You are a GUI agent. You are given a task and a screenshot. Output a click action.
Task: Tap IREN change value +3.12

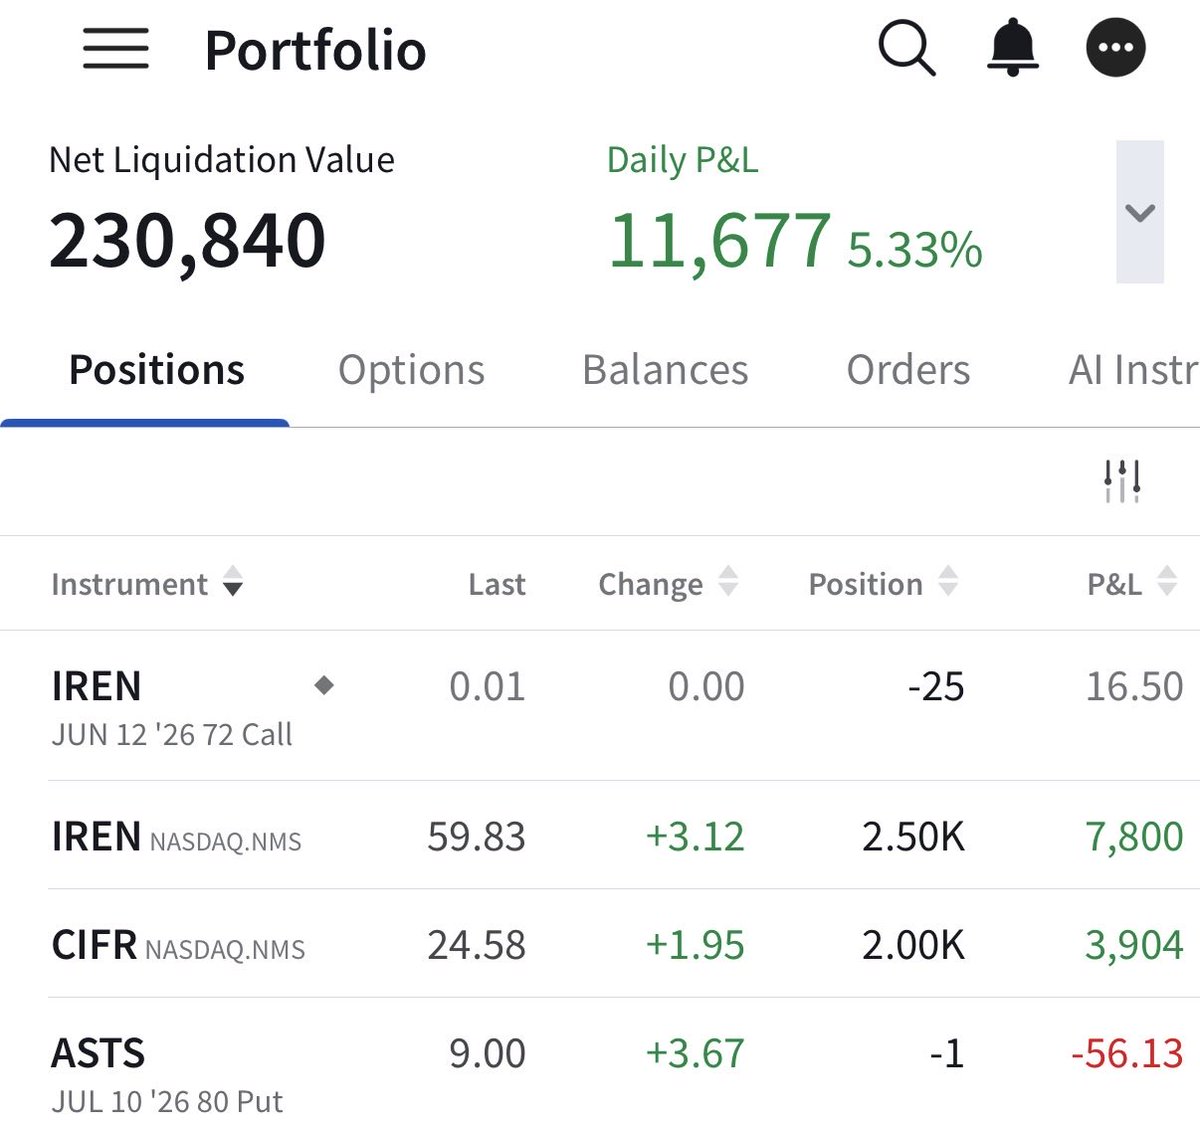pos(695,837)
